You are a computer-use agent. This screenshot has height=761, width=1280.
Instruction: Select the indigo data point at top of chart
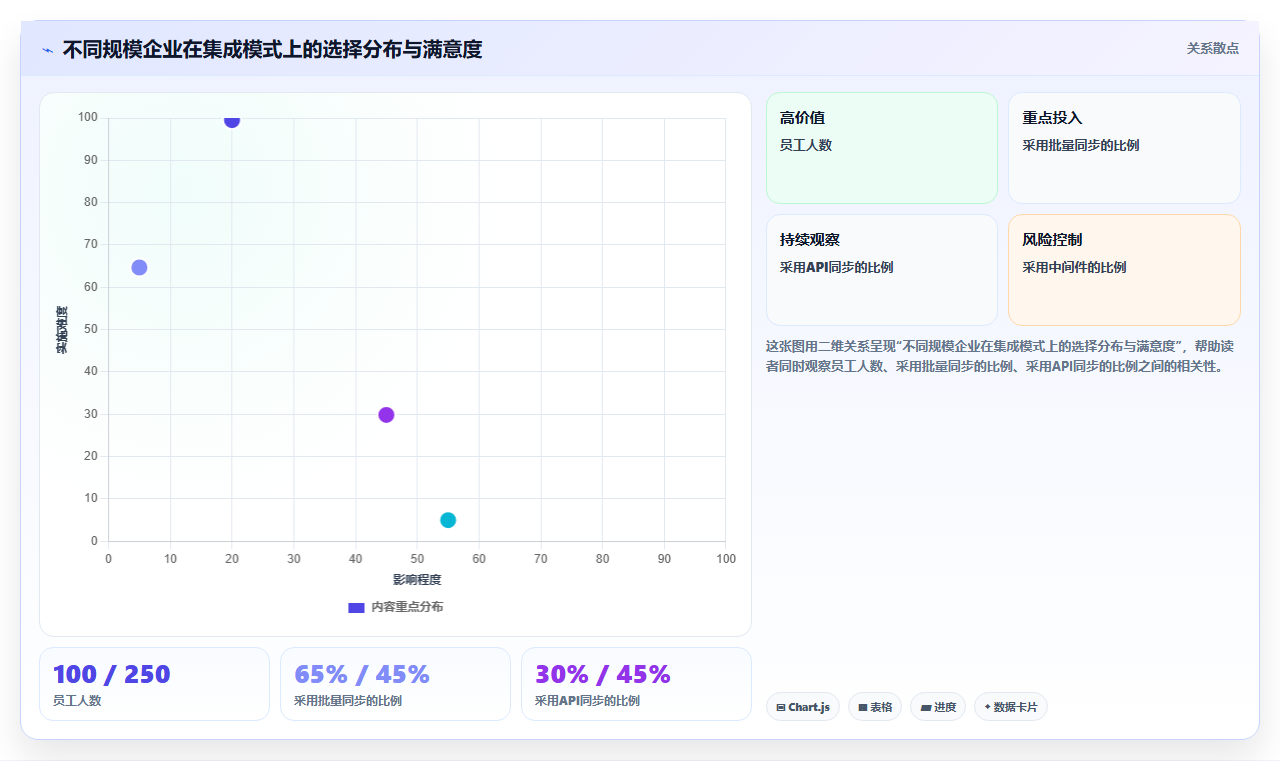click(x=232, y=120)
